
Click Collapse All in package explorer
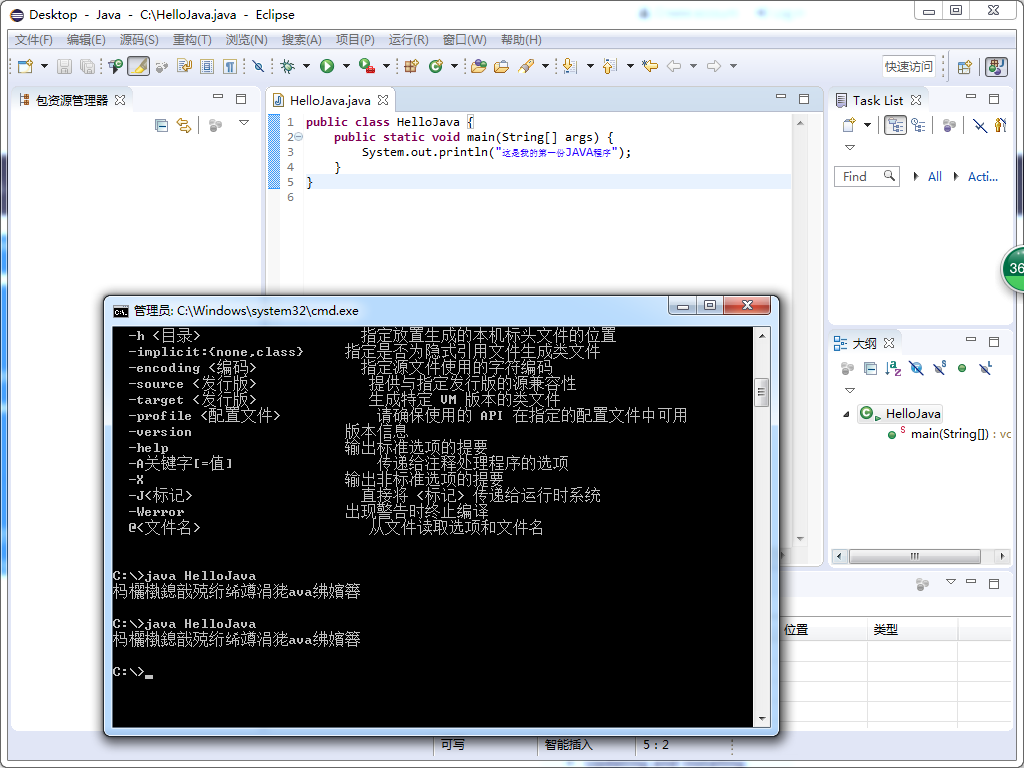click(x=161, y=125)
